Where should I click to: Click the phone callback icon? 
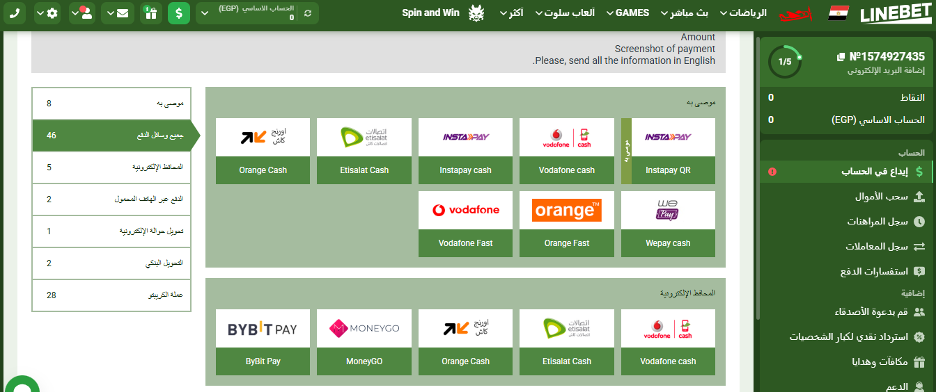coord(13,13)
